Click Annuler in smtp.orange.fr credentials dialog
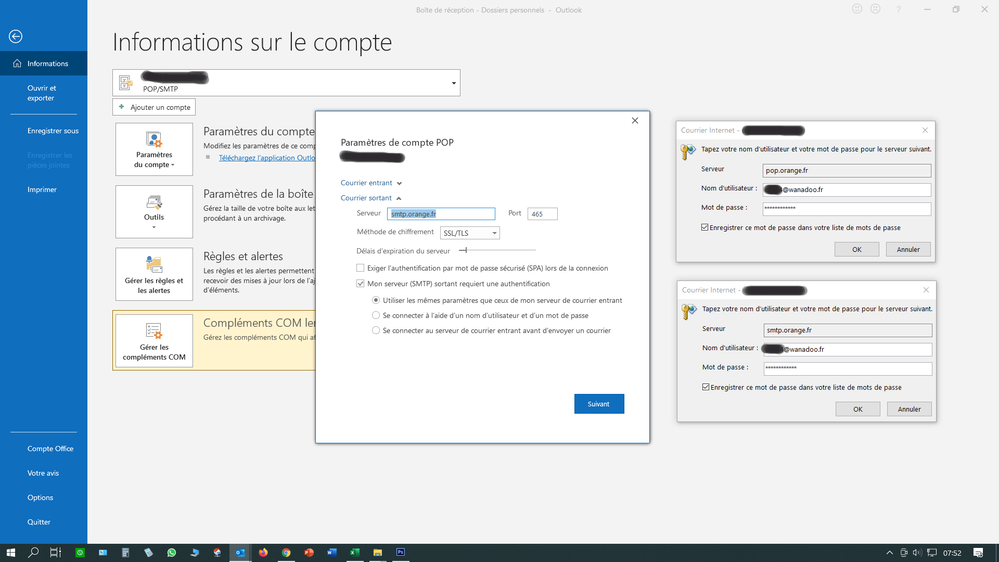The width and height of the screenshot is (999, 562). [x=909, y=409]
